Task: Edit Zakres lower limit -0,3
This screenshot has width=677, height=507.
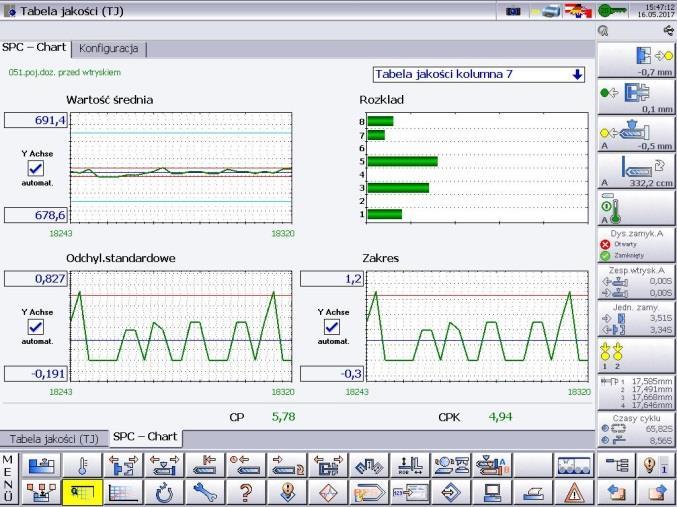Action: click(x=332, y=374)
